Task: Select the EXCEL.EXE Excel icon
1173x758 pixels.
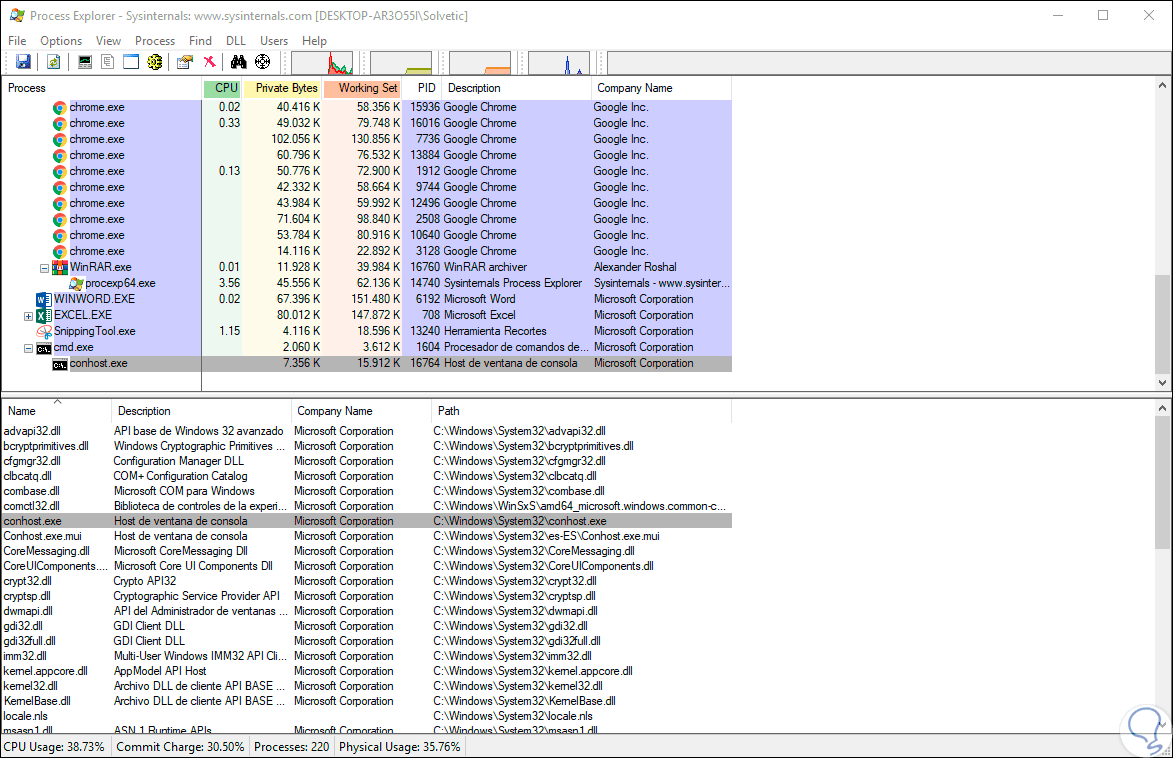Action: click(x=43, y=316)
